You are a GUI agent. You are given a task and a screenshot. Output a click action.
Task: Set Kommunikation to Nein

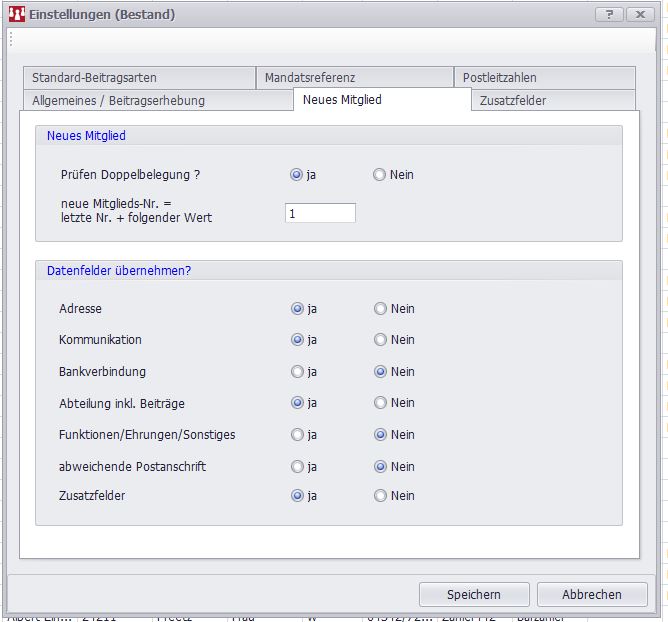click(x=380, y=340)
